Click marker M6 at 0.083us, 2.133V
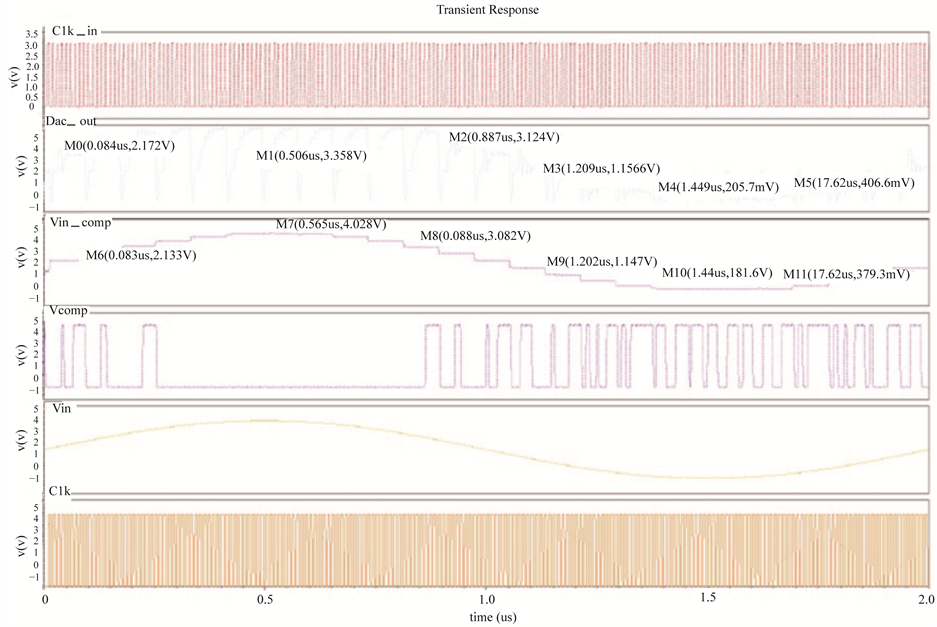This screenshot has height=627, width=937. coord(140,256)
